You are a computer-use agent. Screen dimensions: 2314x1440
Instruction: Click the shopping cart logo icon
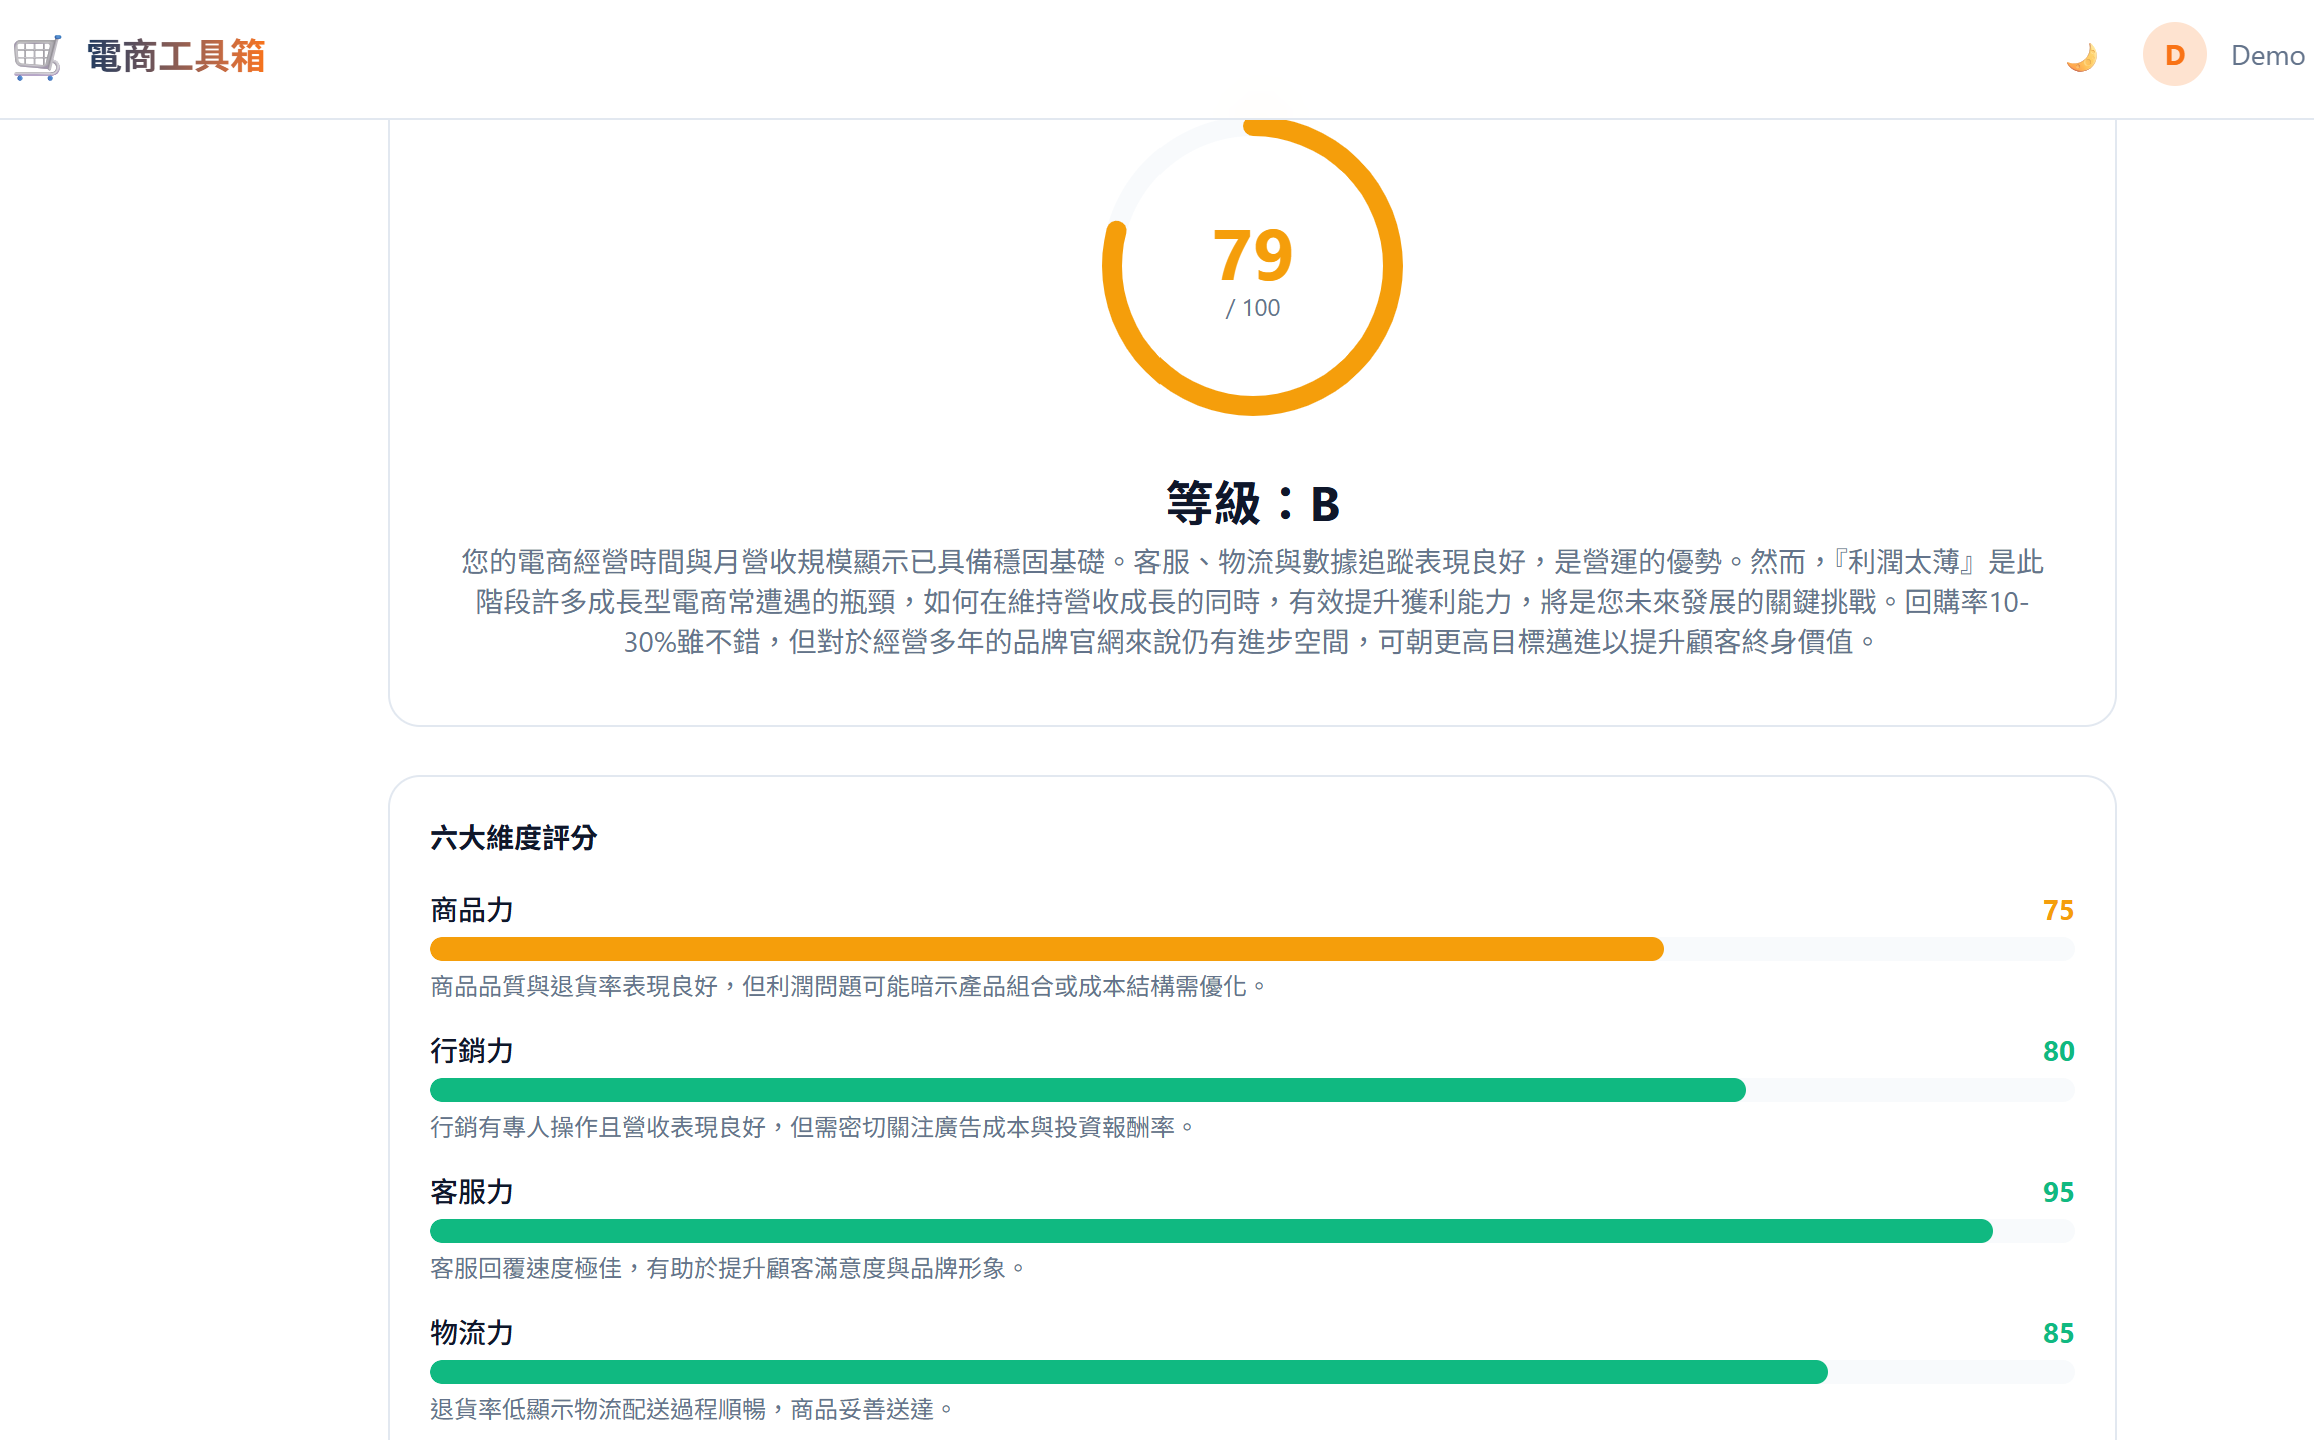point(37,57)
